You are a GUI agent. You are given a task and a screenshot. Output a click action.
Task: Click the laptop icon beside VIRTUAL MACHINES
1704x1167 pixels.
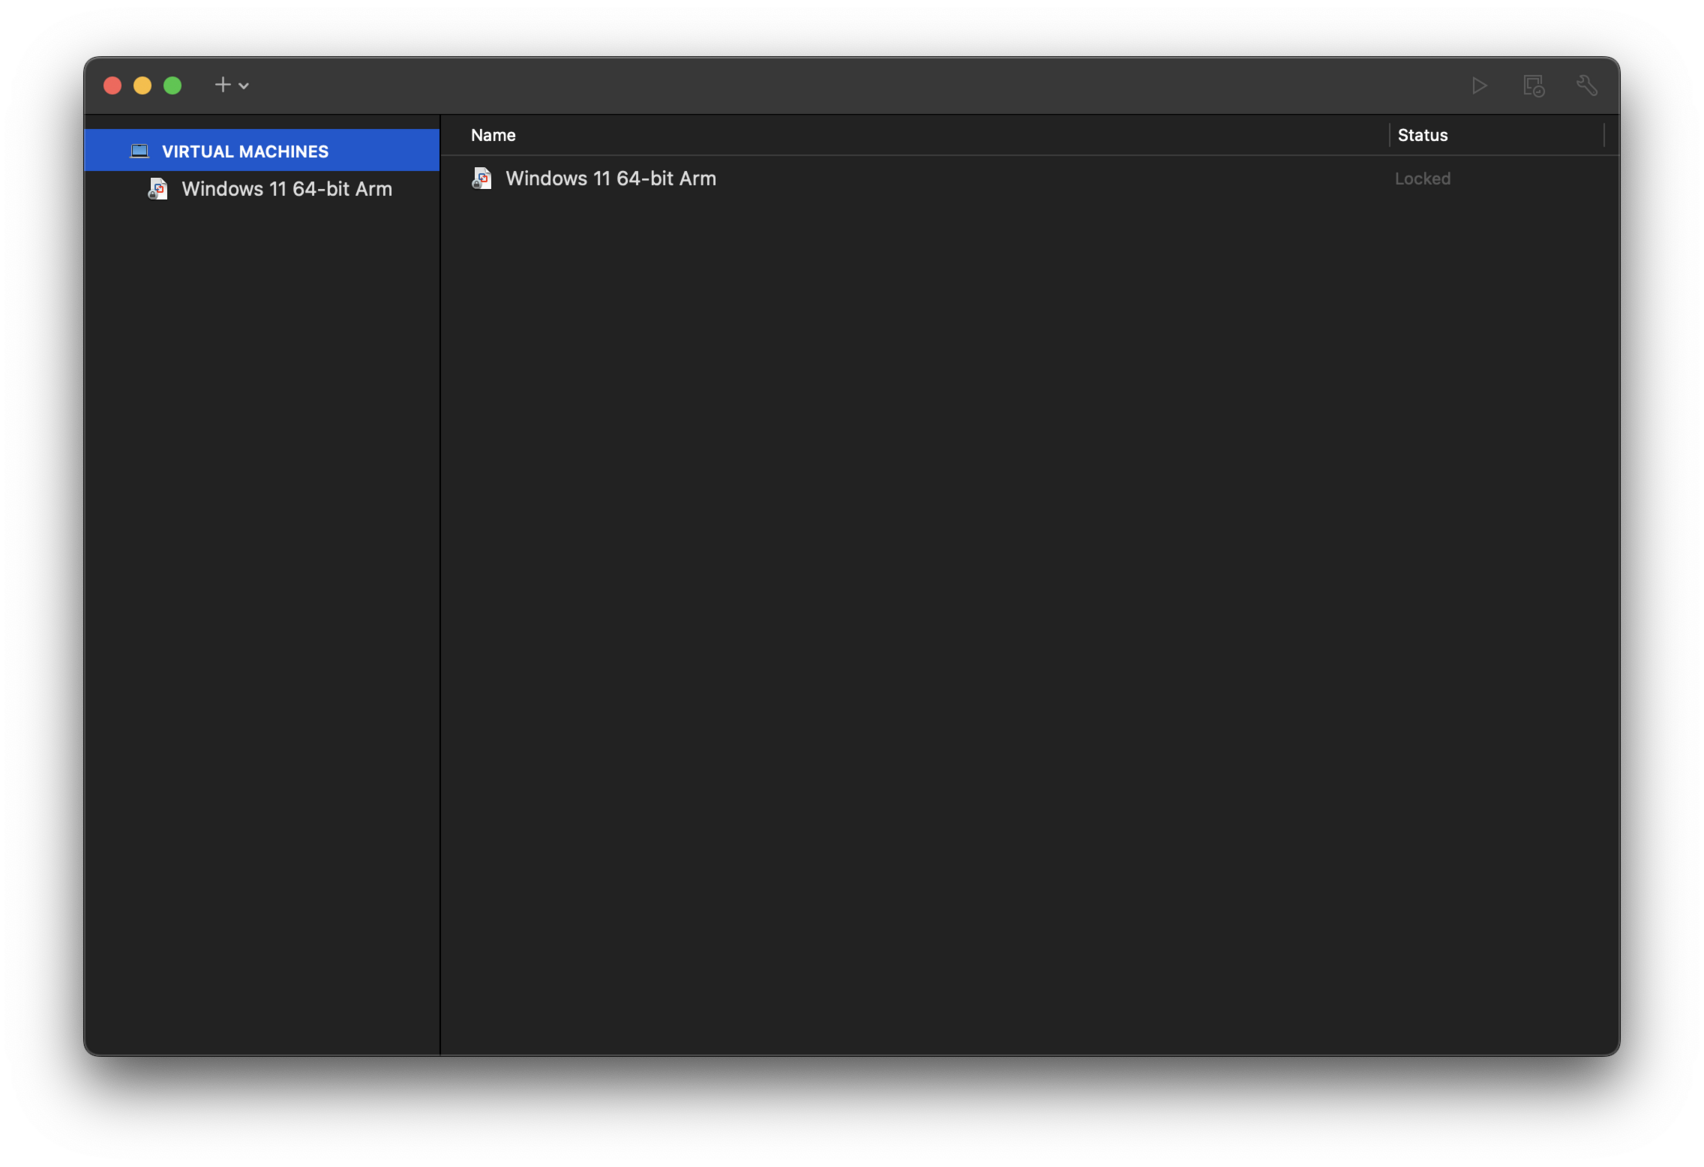point(139,150)
